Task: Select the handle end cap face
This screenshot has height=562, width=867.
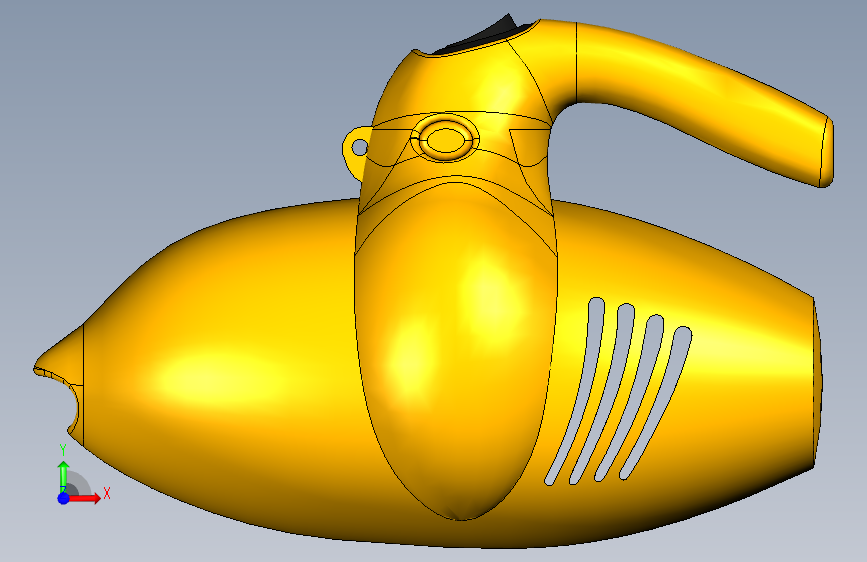Action: 827,152
